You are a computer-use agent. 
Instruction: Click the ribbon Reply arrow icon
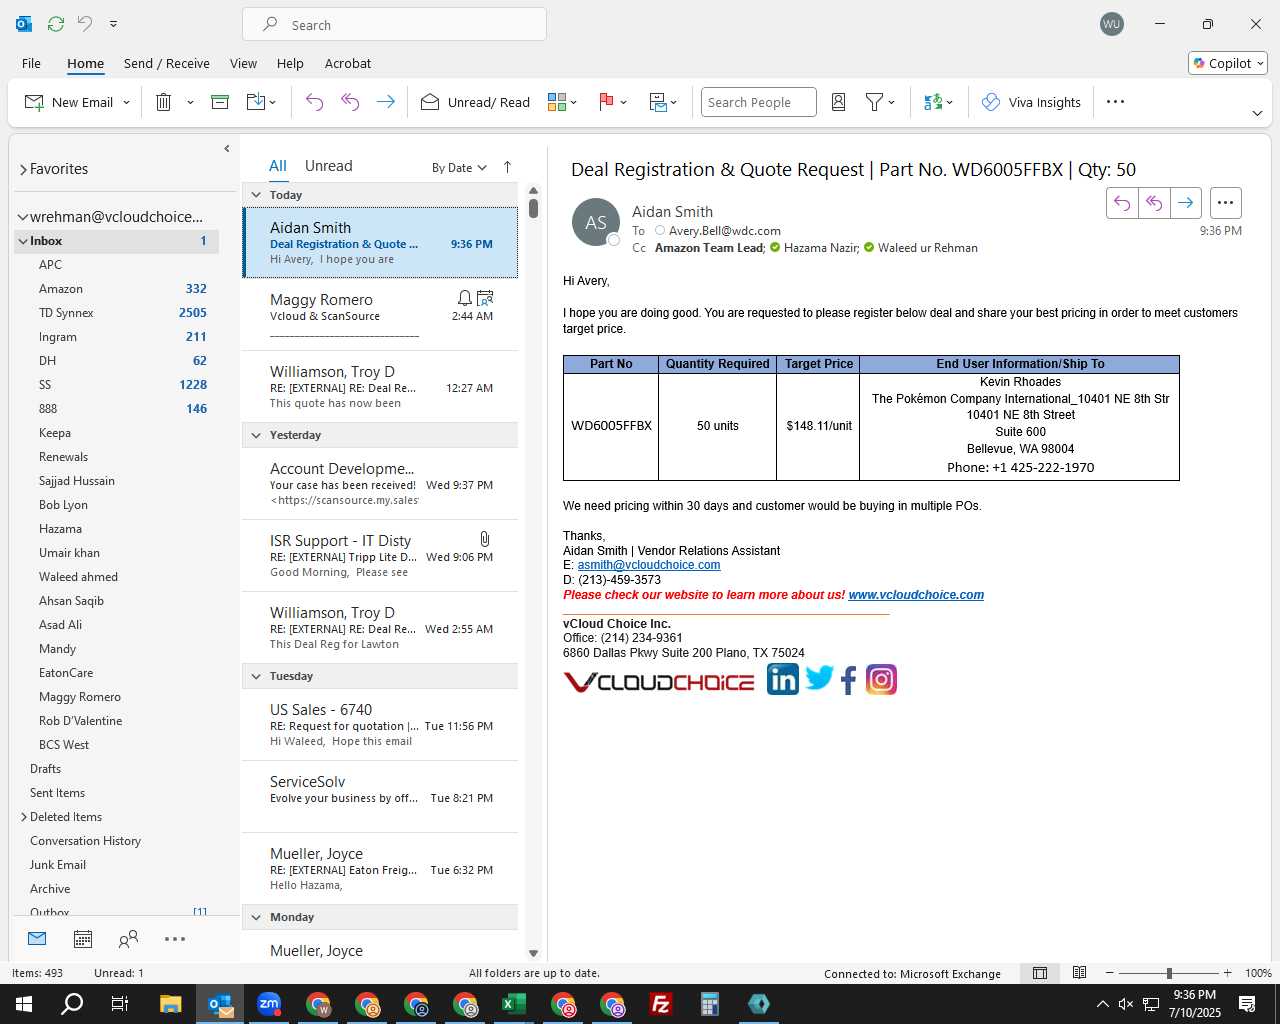[314, 102]
